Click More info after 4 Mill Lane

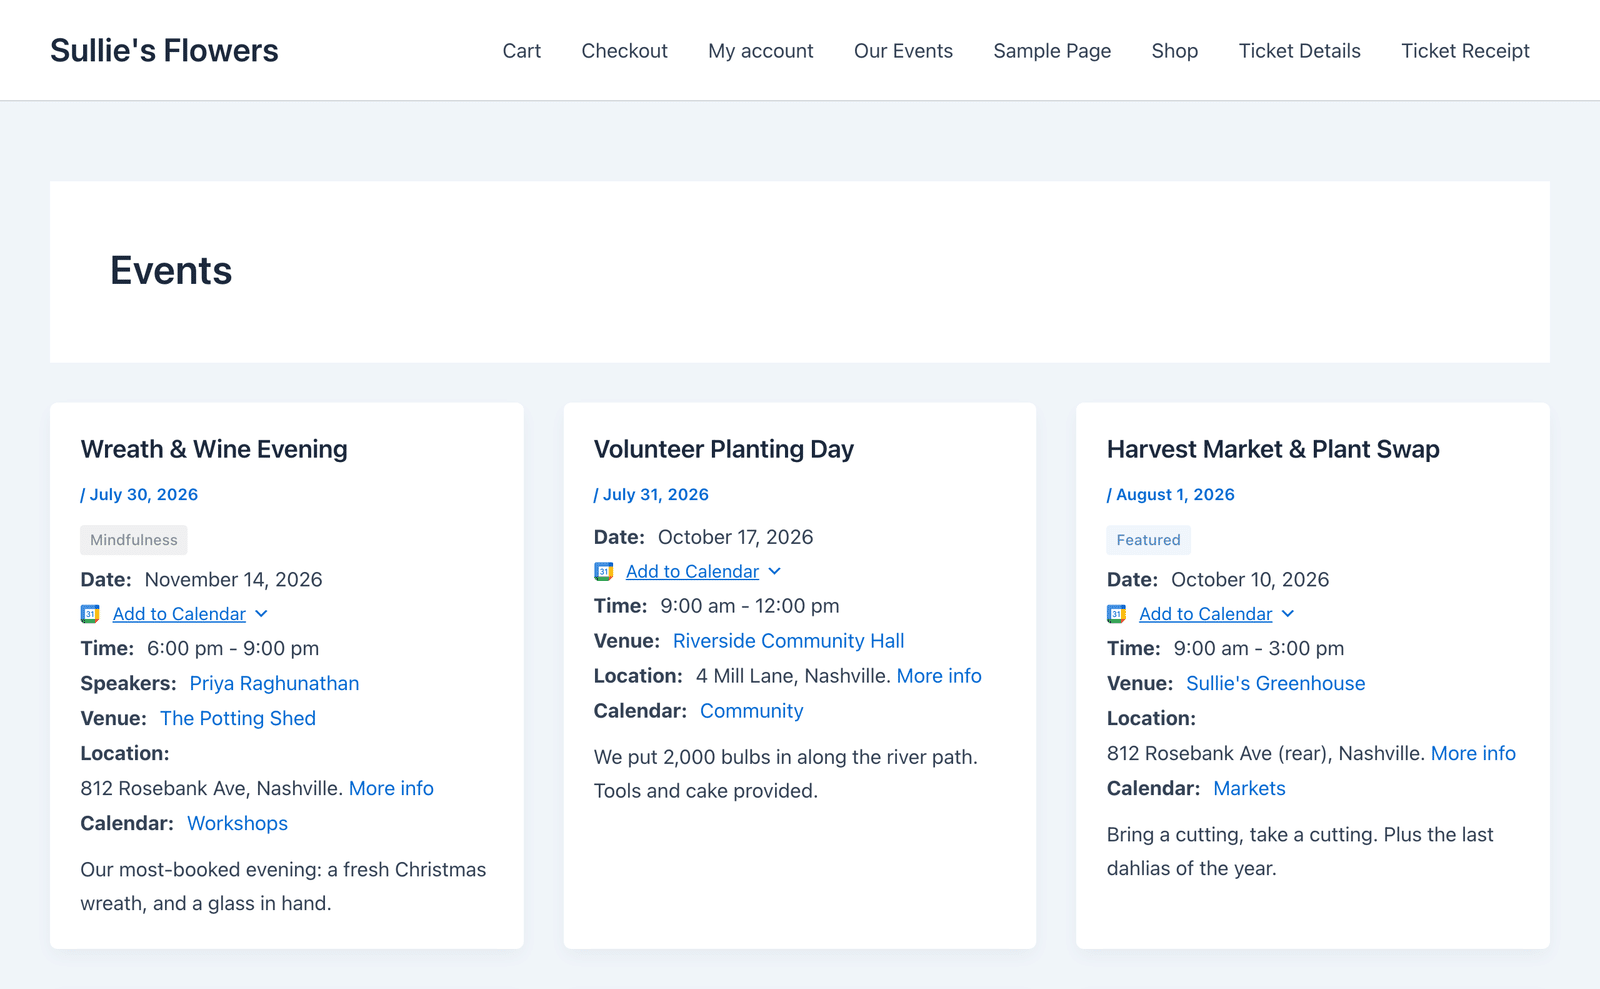939,676
